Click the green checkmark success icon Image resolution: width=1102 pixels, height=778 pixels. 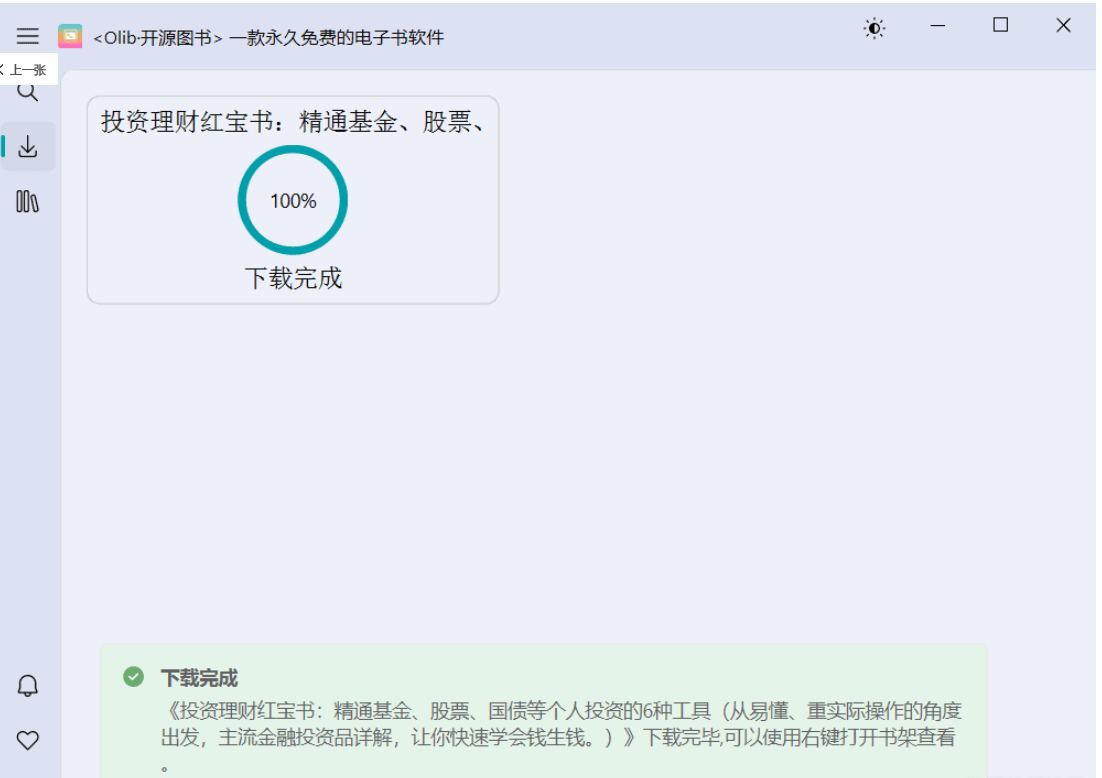tap(134, 677)
